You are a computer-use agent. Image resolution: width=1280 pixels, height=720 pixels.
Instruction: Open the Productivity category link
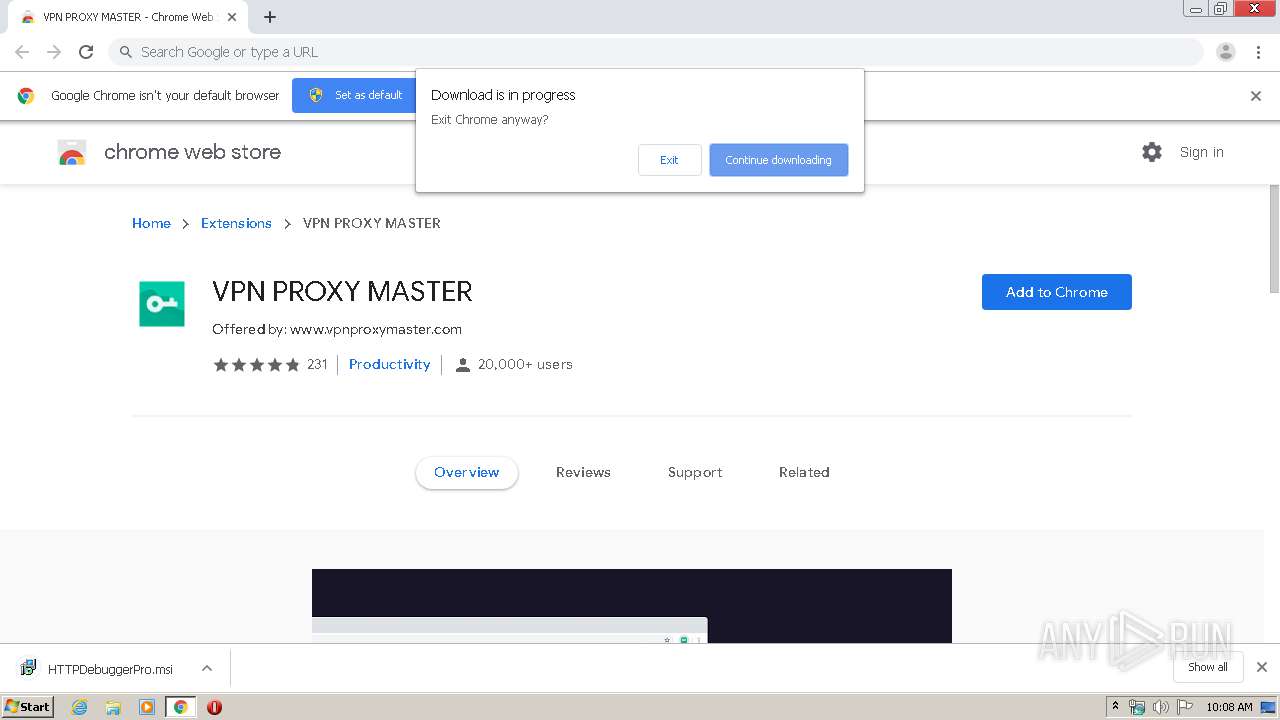coord(389,364)
